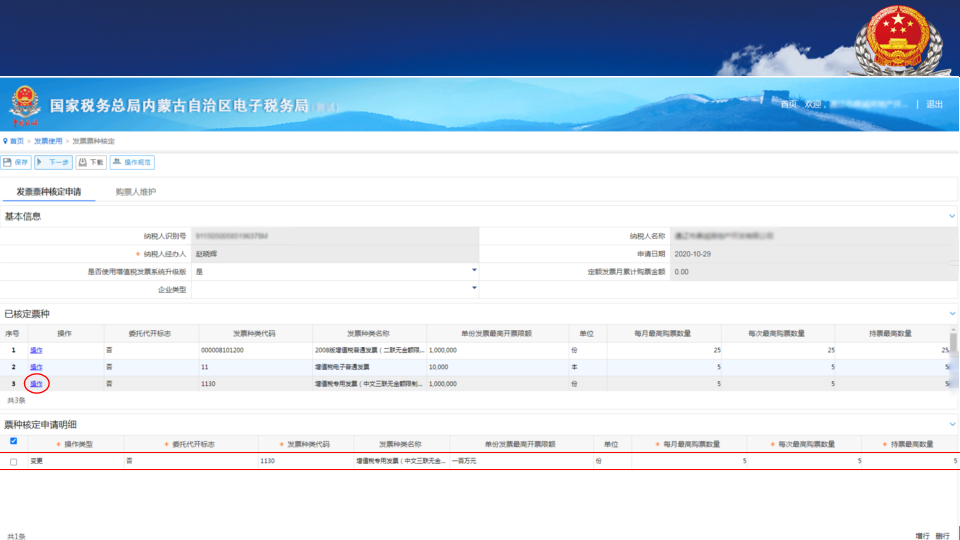Click 定额发票月累计购票金额 value 0.00
Screen dimensions: 960x540
[813, 271]
